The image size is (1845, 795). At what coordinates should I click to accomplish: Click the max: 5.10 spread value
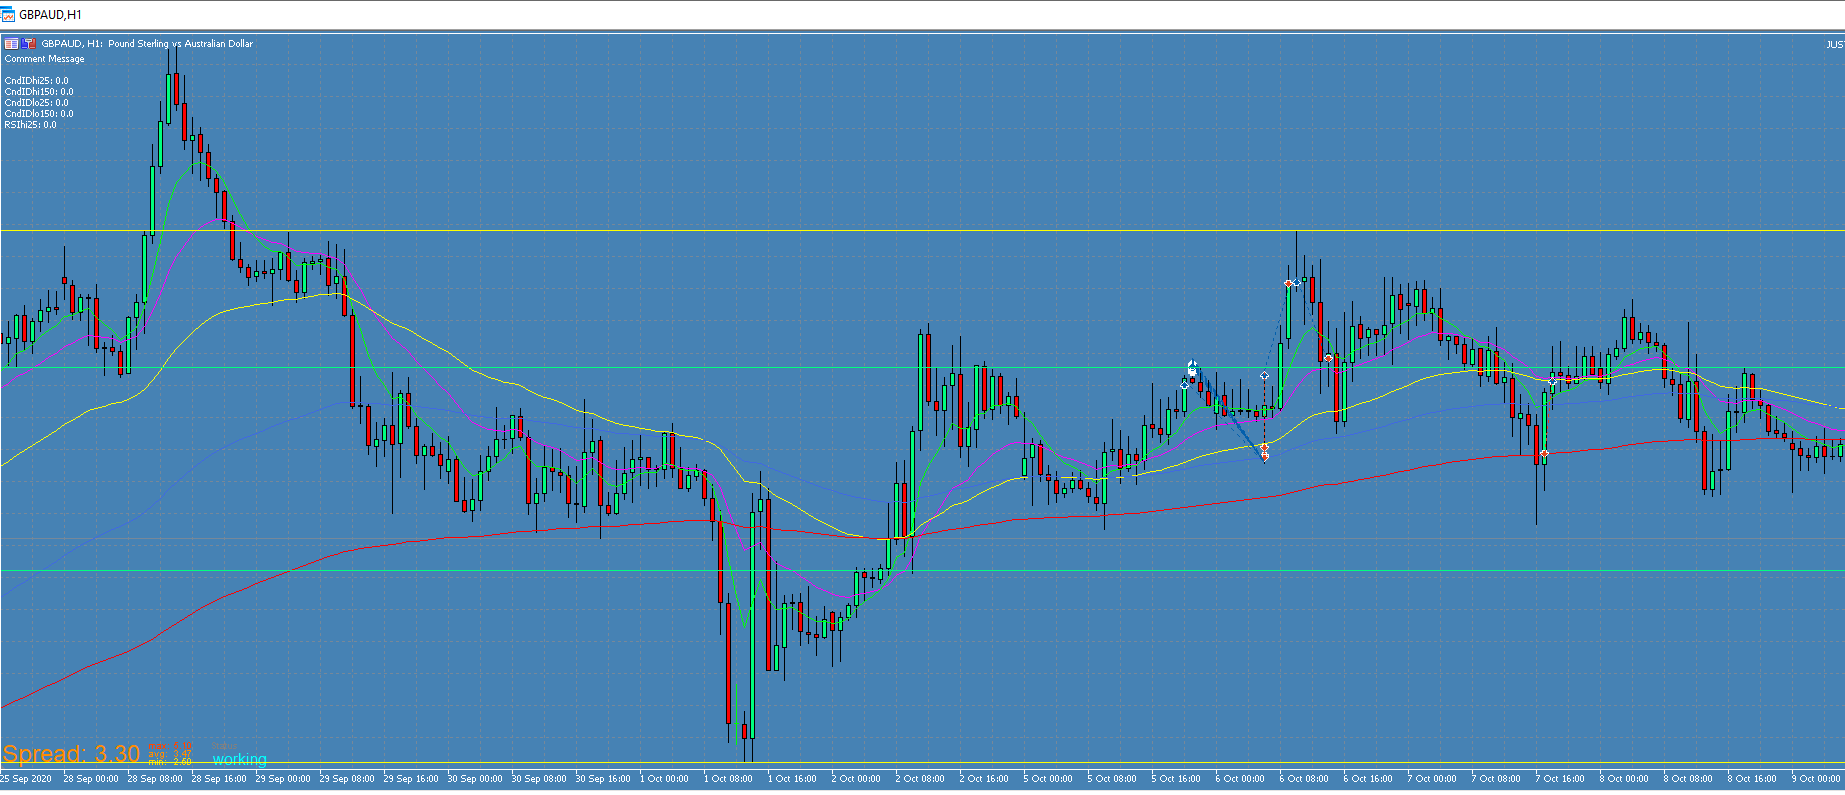click(170, 746)
